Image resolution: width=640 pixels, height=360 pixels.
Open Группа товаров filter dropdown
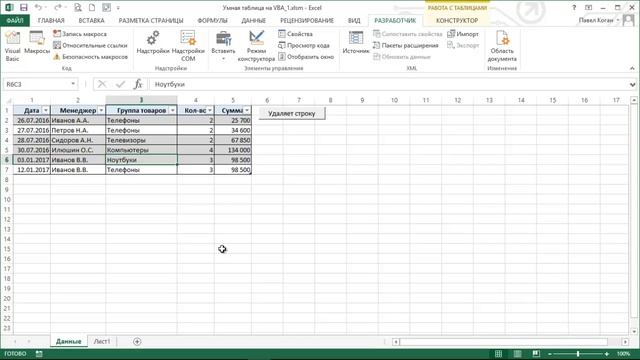pyautogui.click(x=172, y=111)
